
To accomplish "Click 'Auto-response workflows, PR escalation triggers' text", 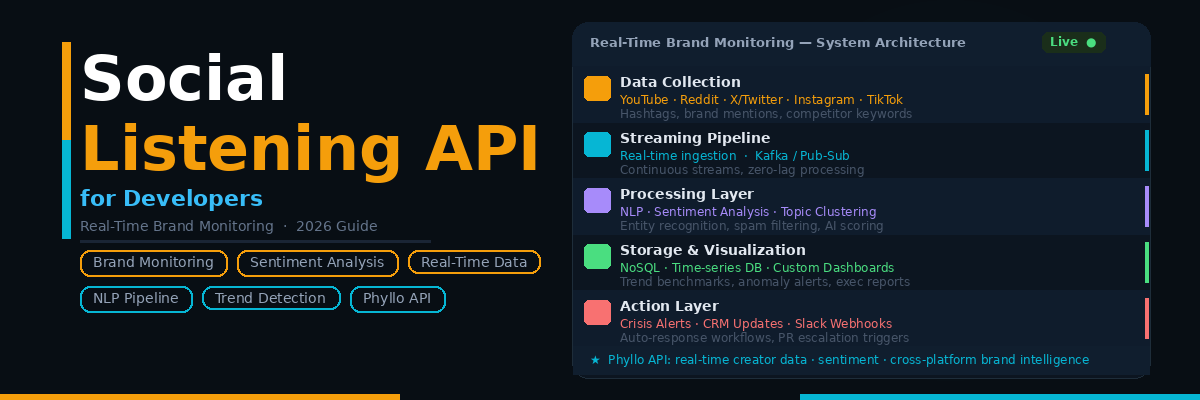I will (x=764, y=338).
